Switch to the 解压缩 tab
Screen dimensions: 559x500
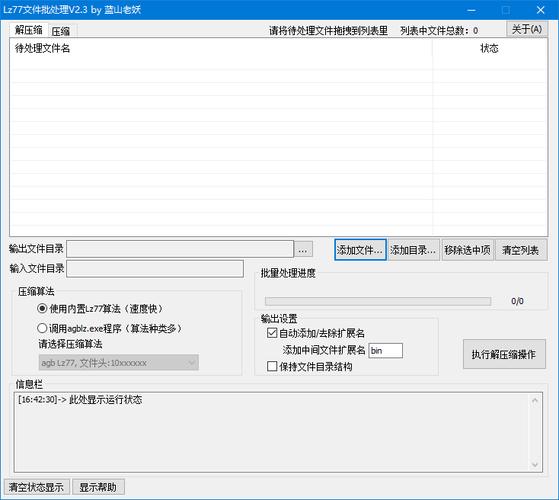pyautogui.click(x=29, y=30)
